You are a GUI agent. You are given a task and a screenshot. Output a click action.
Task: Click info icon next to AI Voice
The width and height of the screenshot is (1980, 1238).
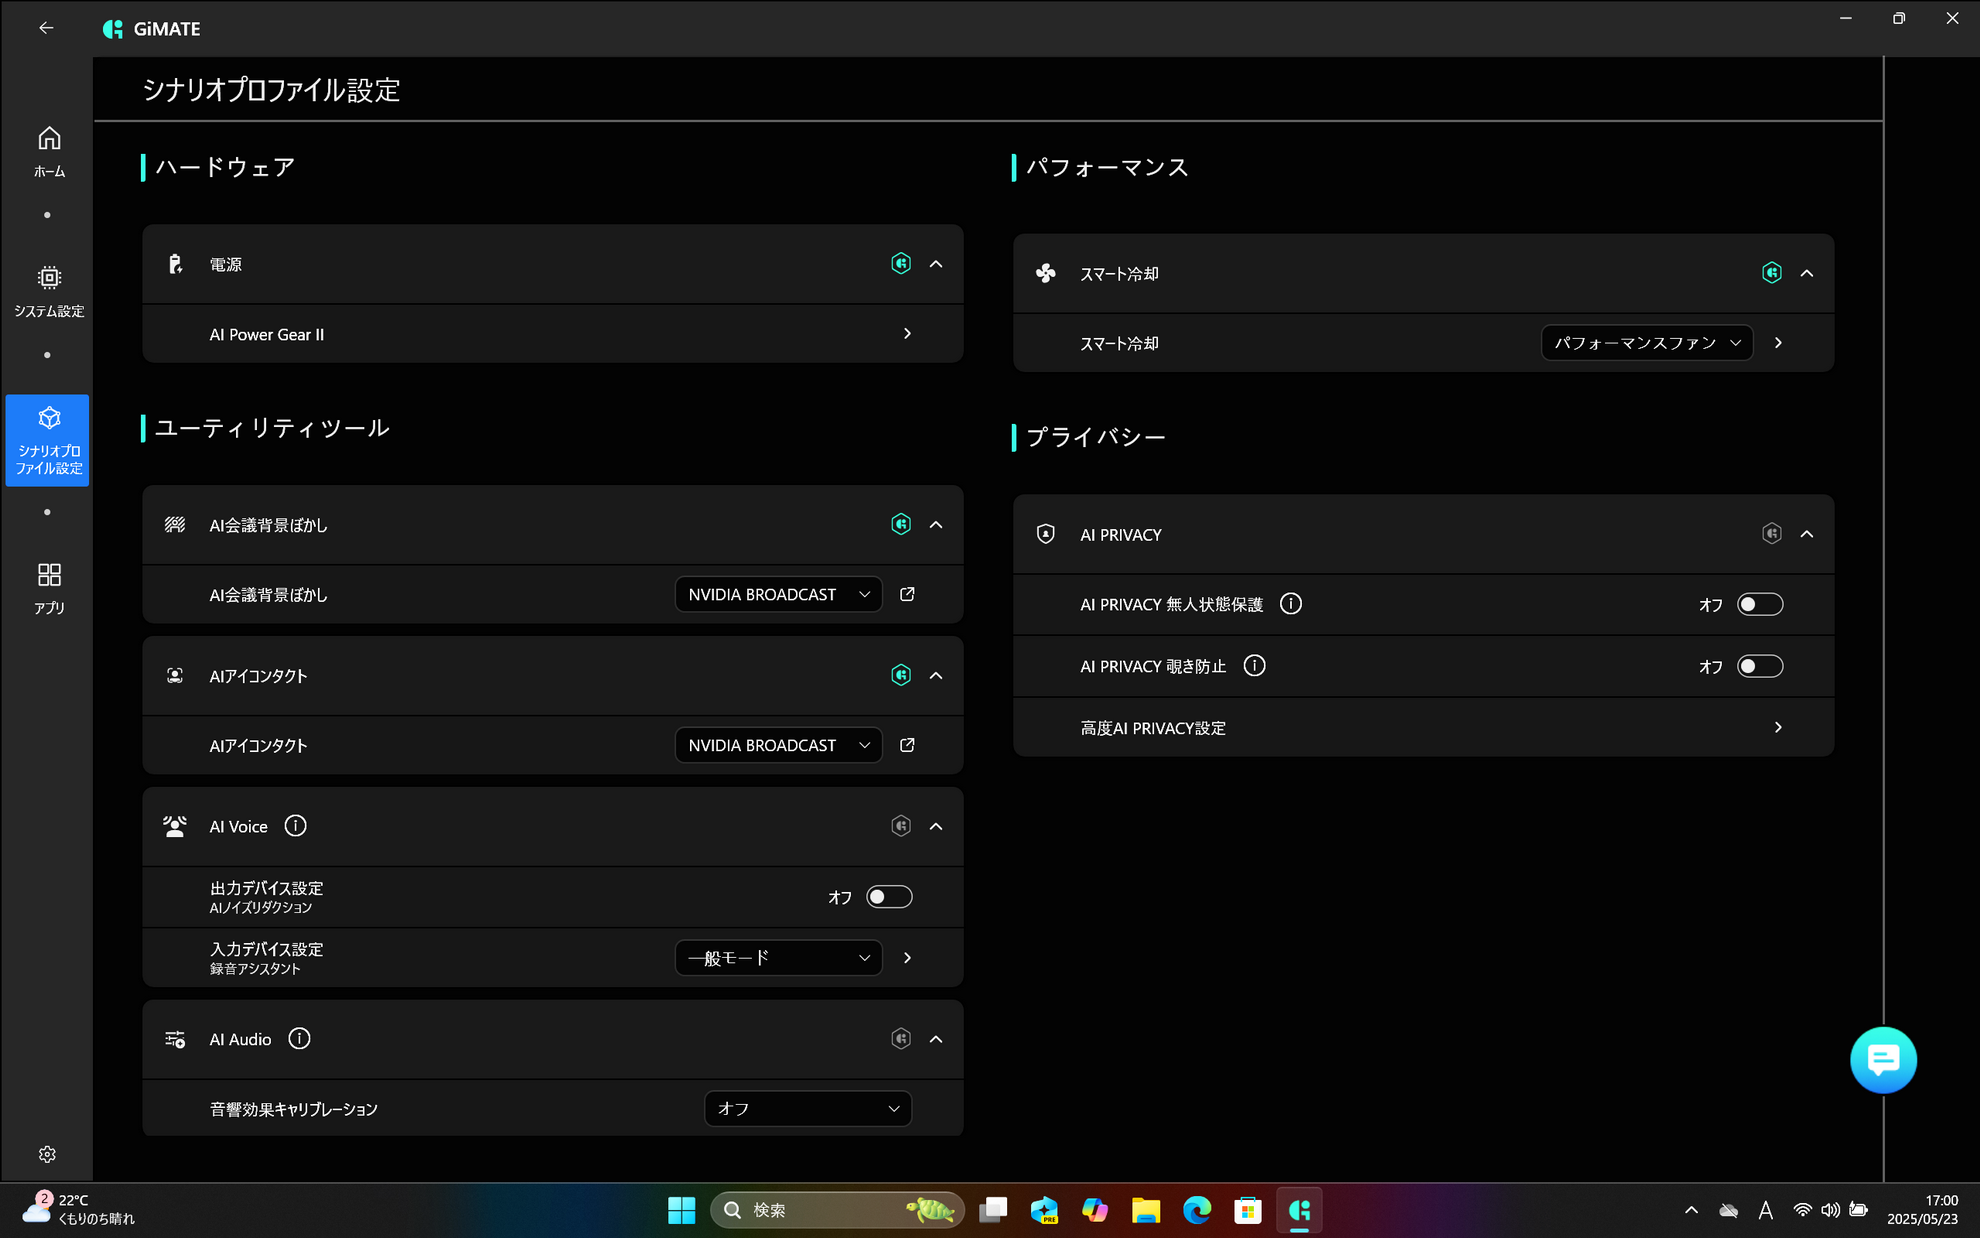coord(295,826)
